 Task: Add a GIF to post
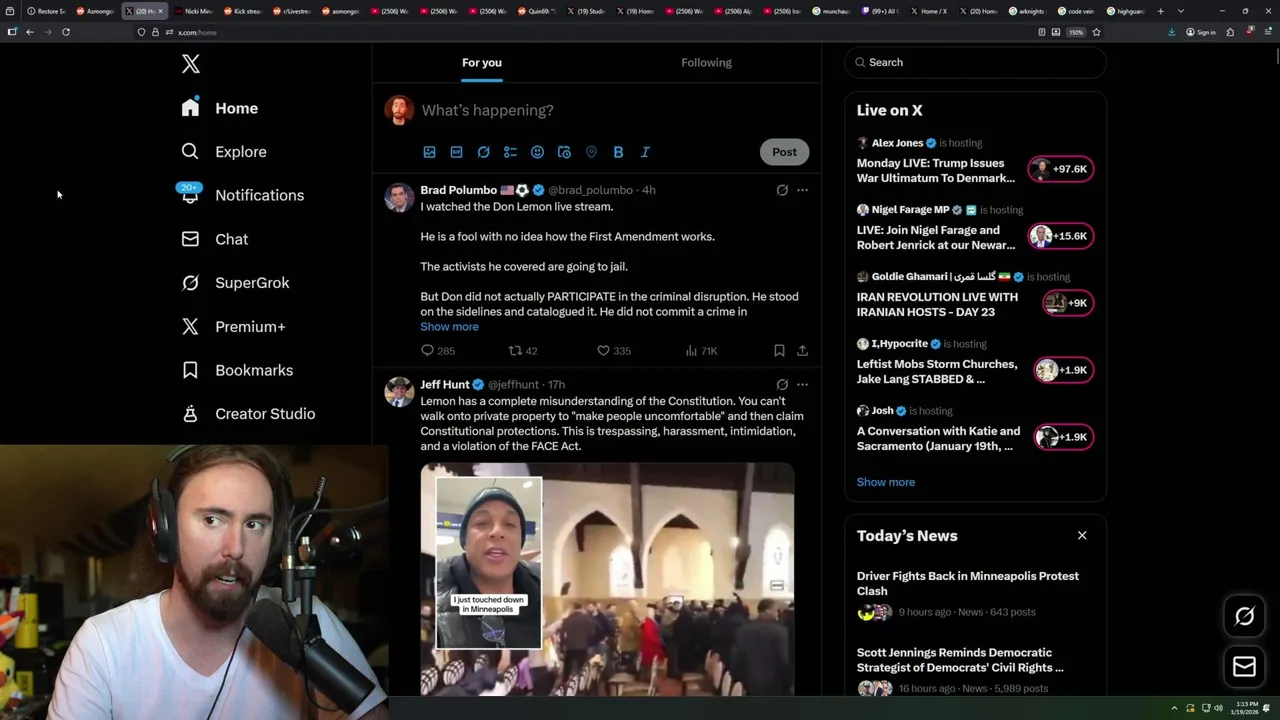tap(456, 152)
